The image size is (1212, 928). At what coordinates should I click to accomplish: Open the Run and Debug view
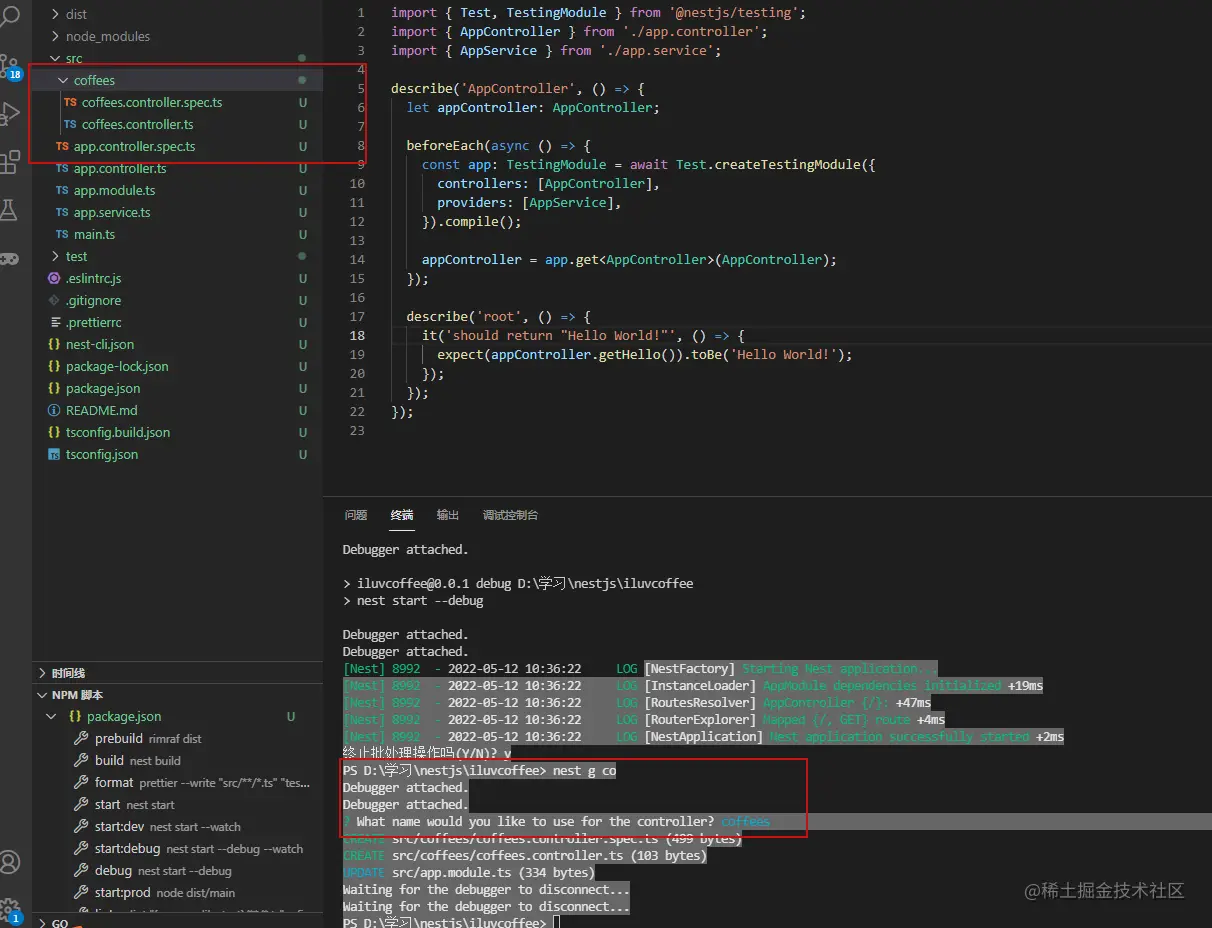click(9, 113)
